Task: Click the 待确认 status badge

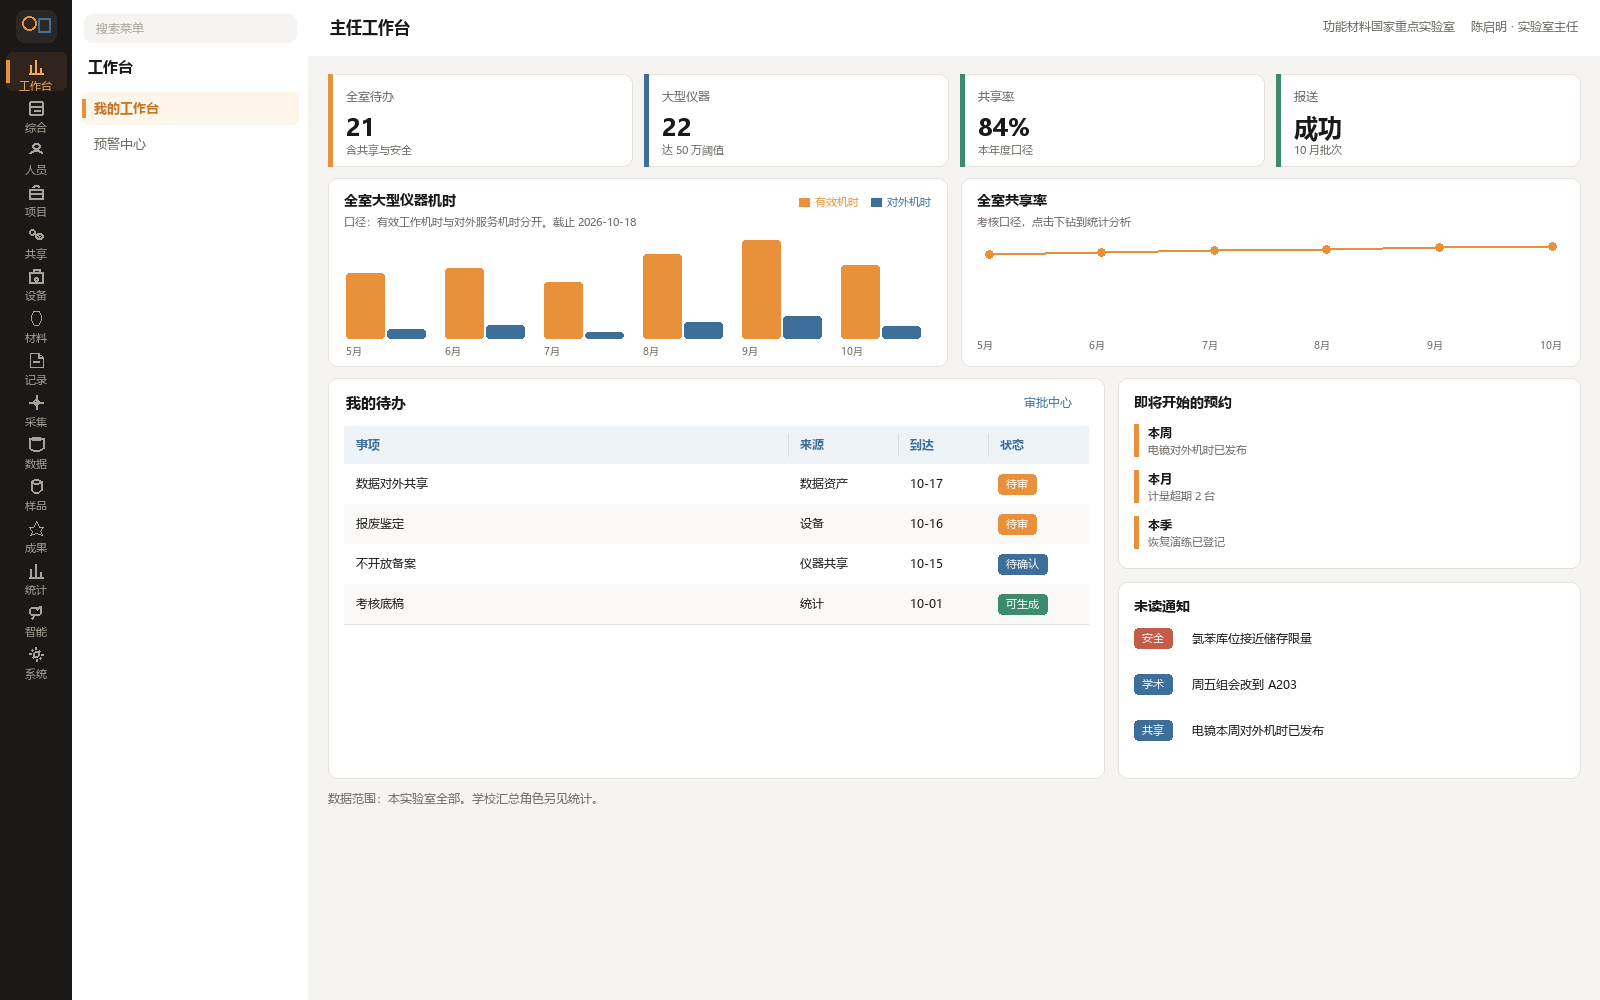Action: (1022, 564)
